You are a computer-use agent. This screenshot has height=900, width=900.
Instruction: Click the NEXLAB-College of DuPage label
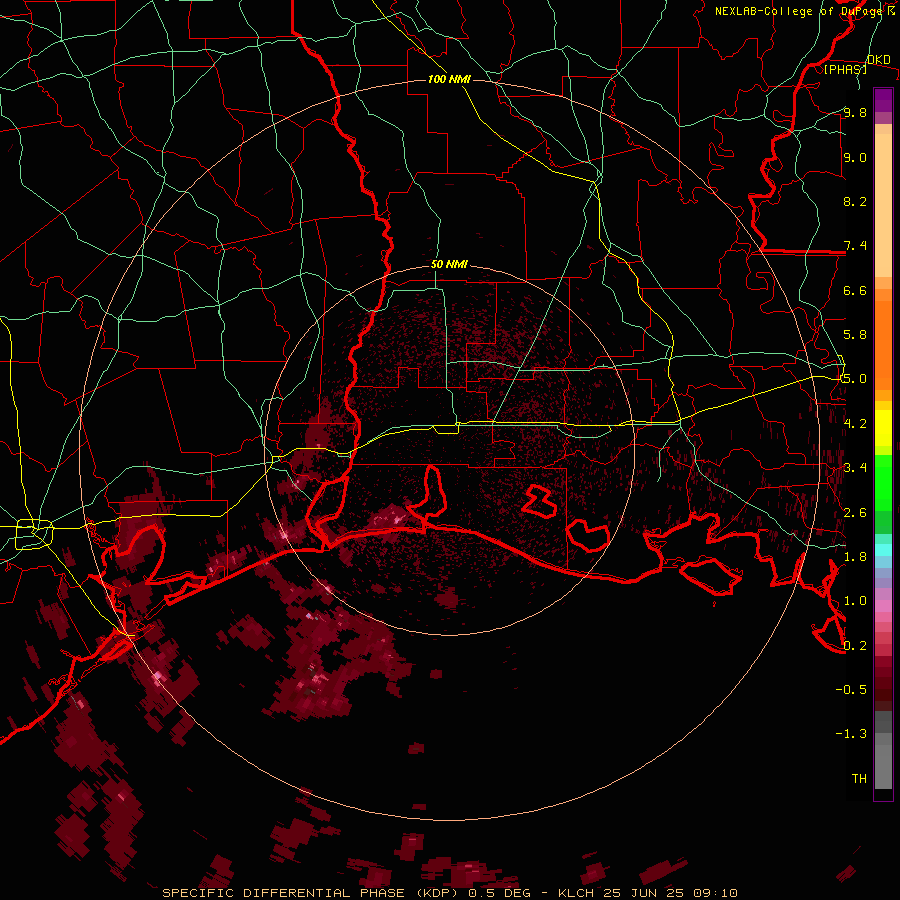click(801, 11)
